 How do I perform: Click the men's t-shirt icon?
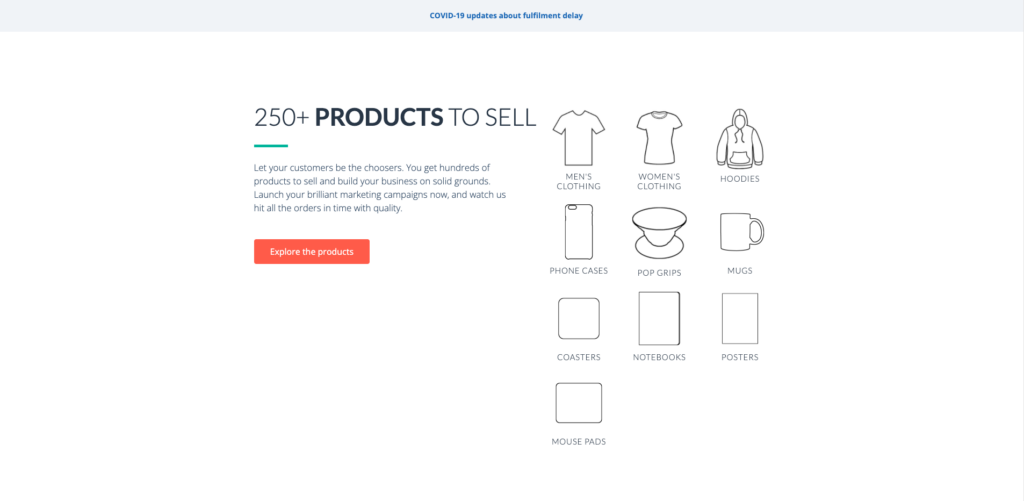point(579,137)
